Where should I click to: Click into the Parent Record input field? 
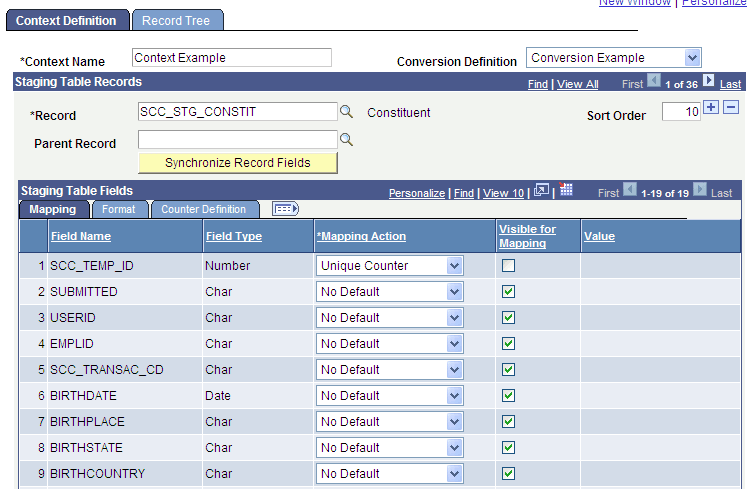(238, 140)
